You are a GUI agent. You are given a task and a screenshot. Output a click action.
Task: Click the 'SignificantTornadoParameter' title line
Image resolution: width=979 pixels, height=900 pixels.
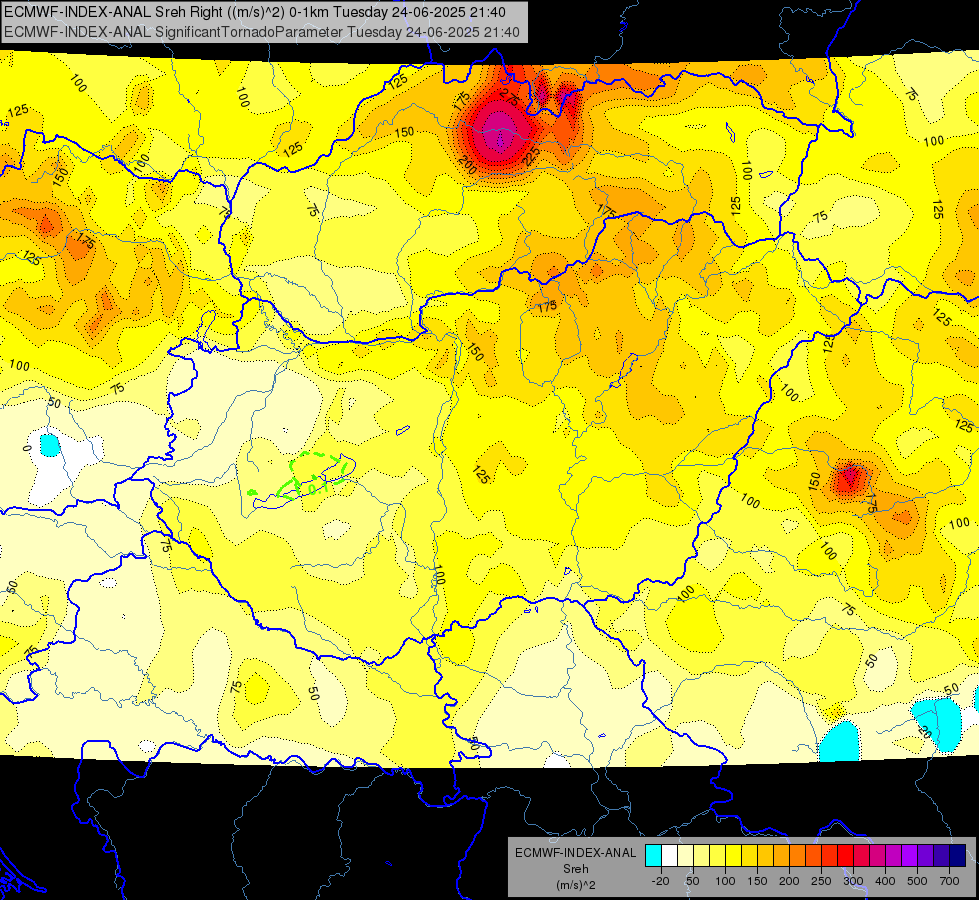click(x=261, y=32)
